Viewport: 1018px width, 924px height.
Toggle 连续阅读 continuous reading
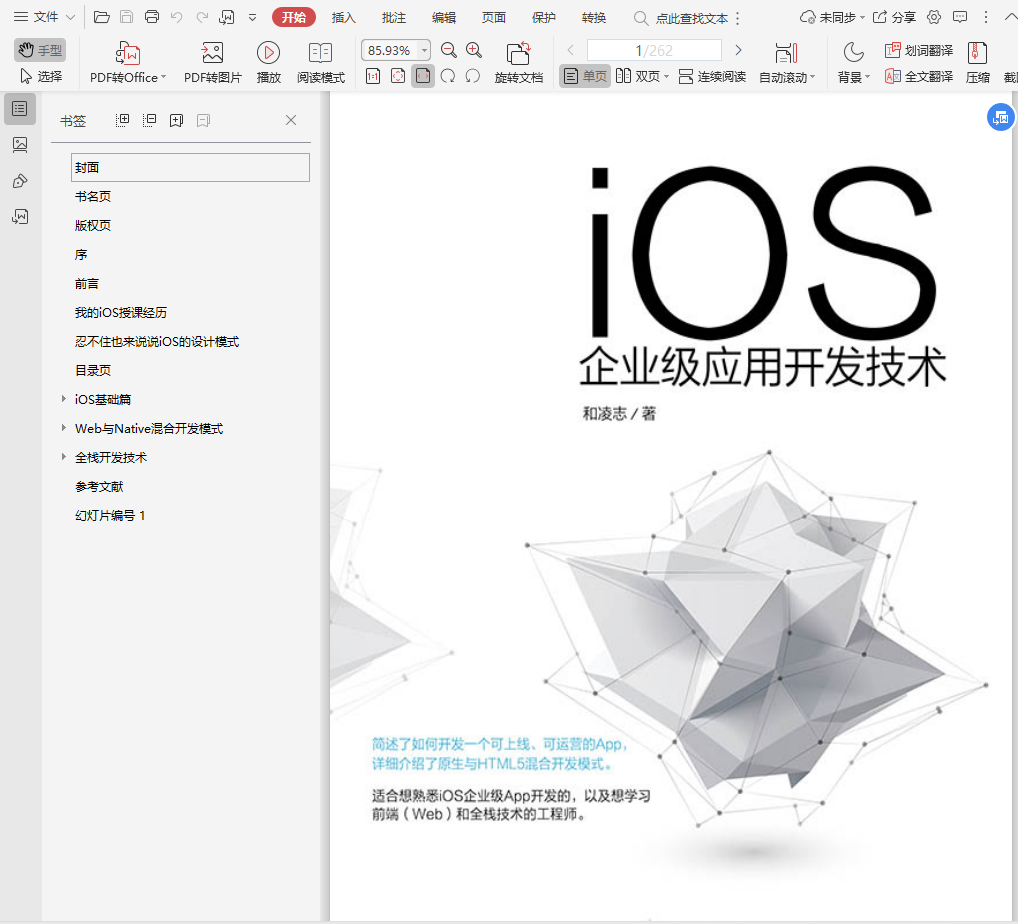point(712,77)
